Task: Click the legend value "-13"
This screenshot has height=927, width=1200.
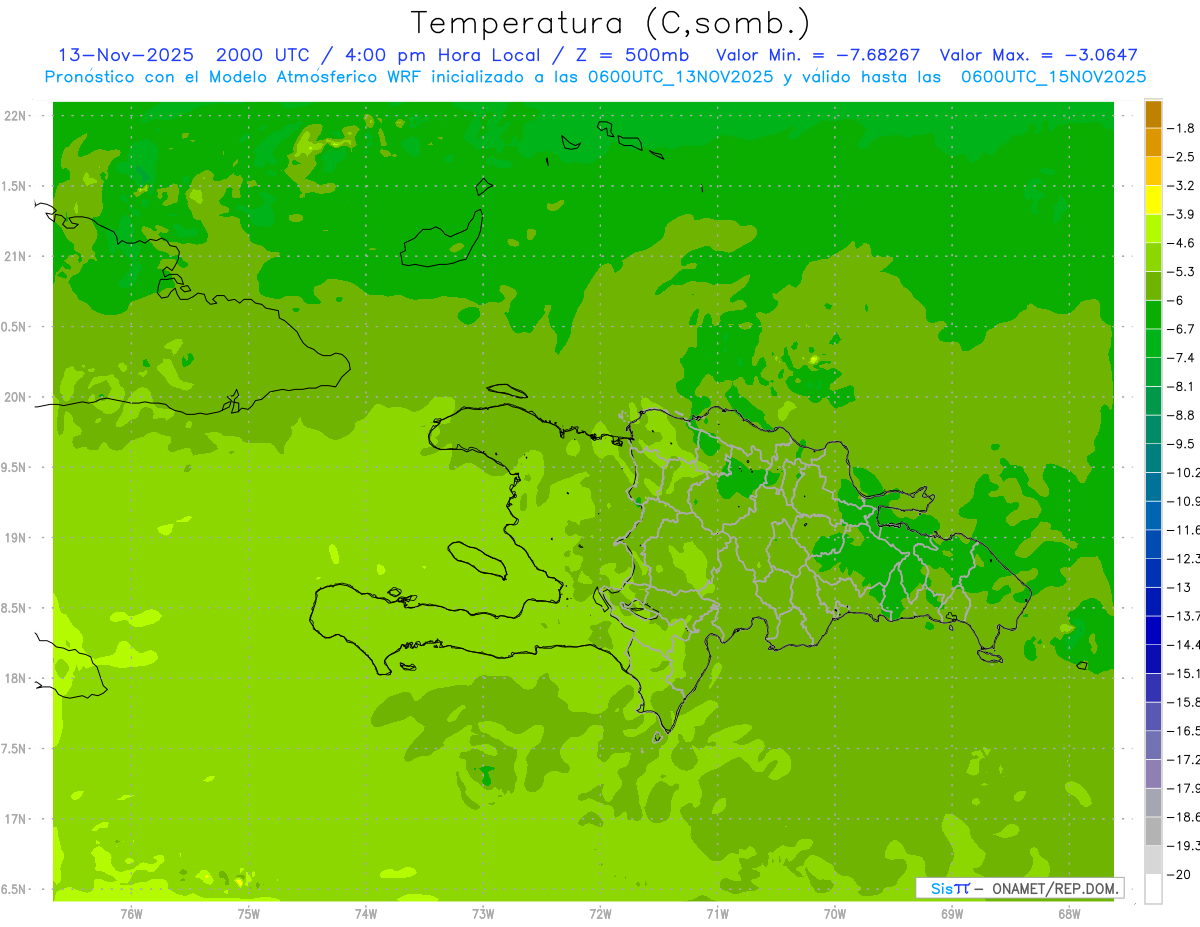Action: (1180, 587)
